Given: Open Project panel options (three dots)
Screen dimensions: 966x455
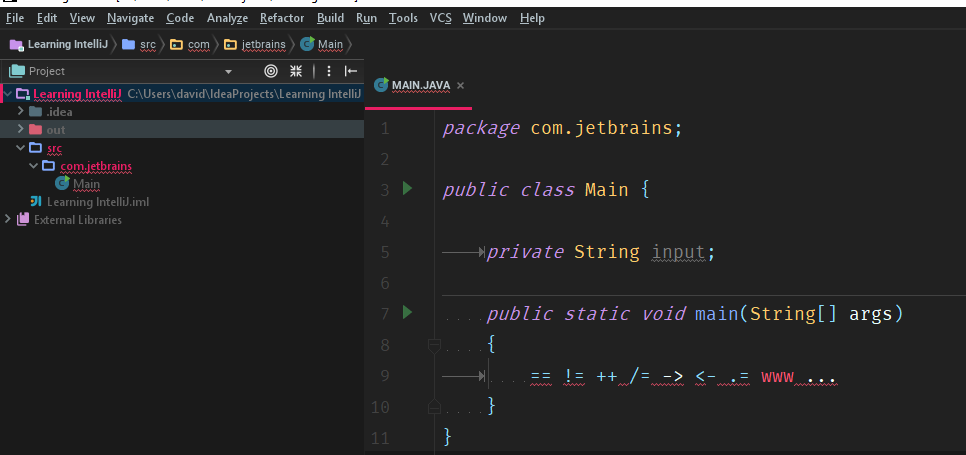Looking at the screenshot, I should point(329,71).
